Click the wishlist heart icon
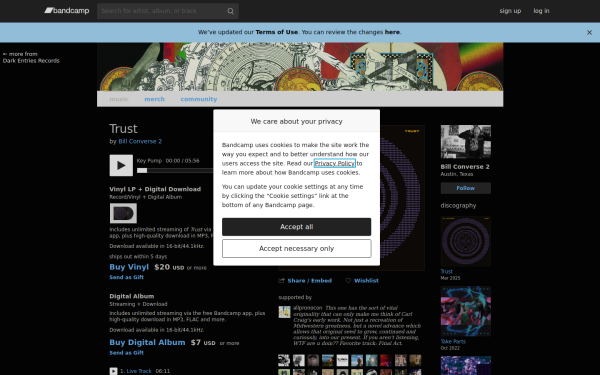Image resolution: width=600 pixels, height=375 pixels. 348,280
